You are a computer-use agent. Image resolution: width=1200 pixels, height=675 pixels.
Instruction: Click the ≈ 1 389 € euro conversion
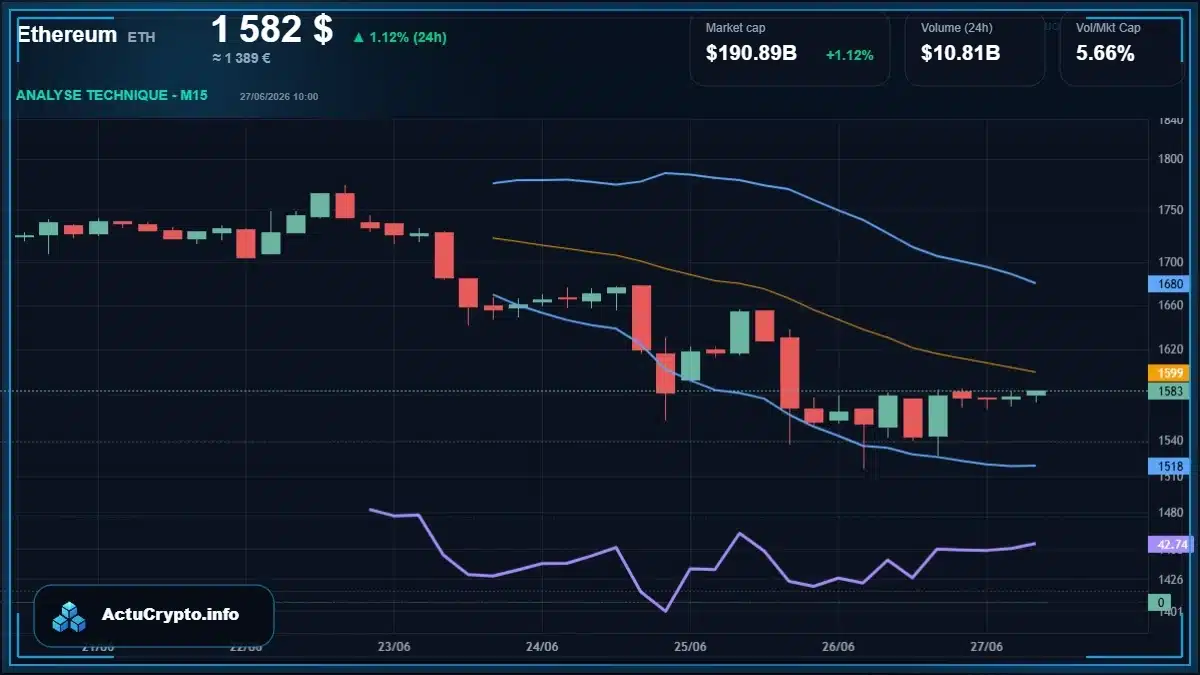tap(241, 58)
